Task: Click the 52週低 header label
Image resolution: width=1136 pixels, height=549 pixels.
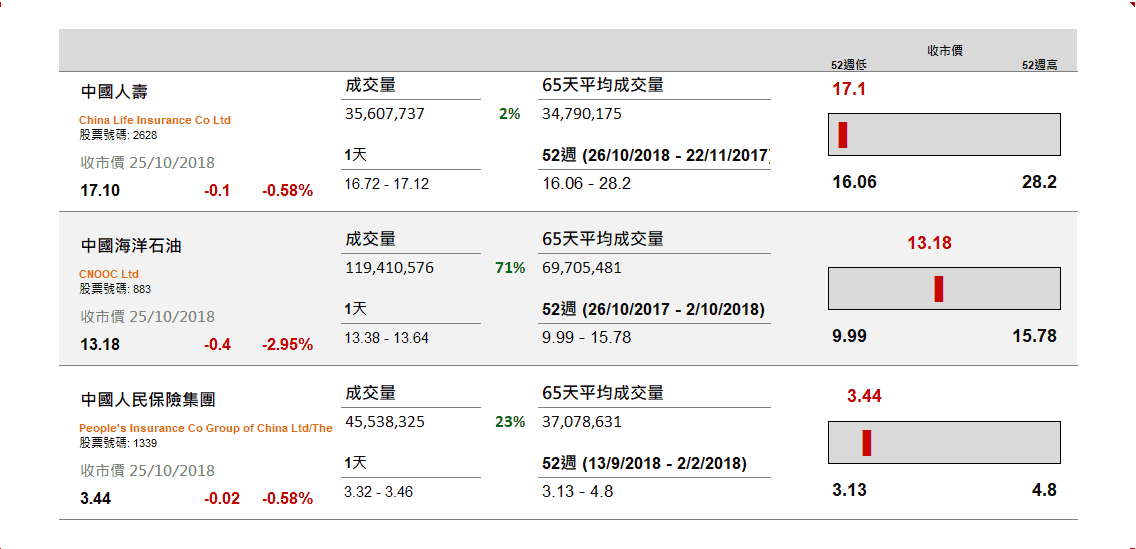Action: pyautogui.click(x=849, y=65)
